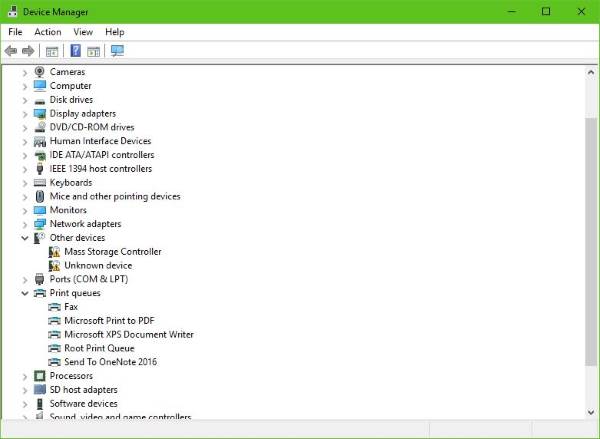This screenshot has width=600, height=439.
Task: Expand the Ports (COM & LPT) node
Action: point(25,279)
